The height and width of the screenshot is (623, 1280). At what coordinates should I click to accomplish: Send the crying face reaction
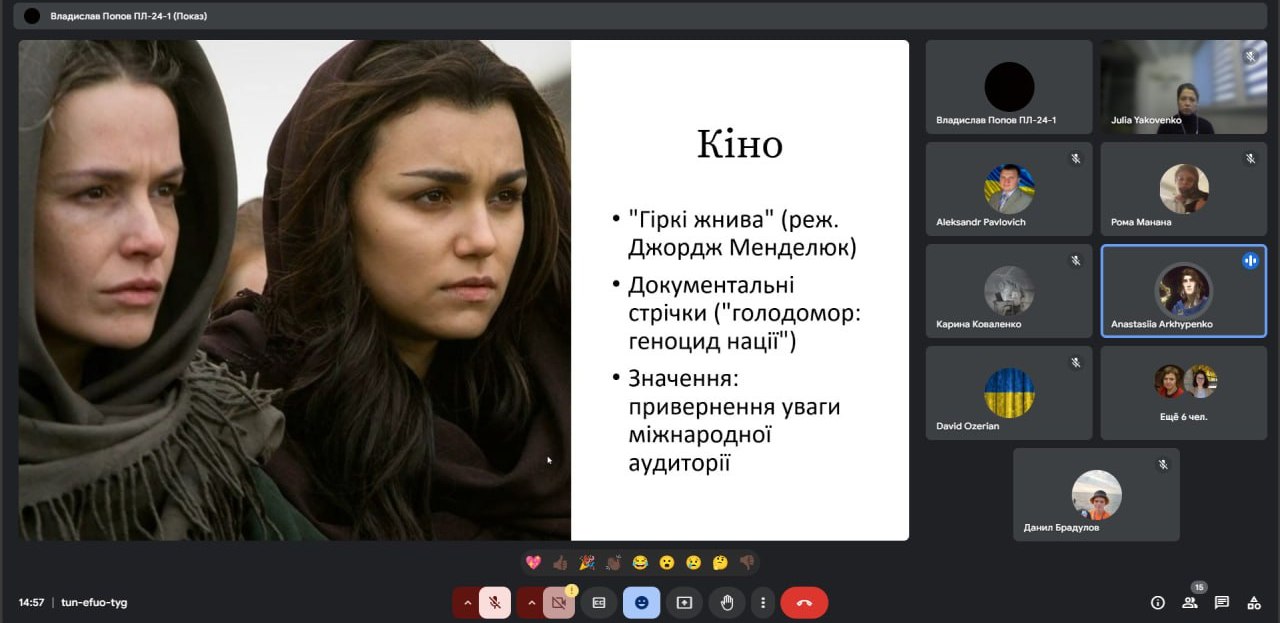pyautogui.click(x=693, y=563)
